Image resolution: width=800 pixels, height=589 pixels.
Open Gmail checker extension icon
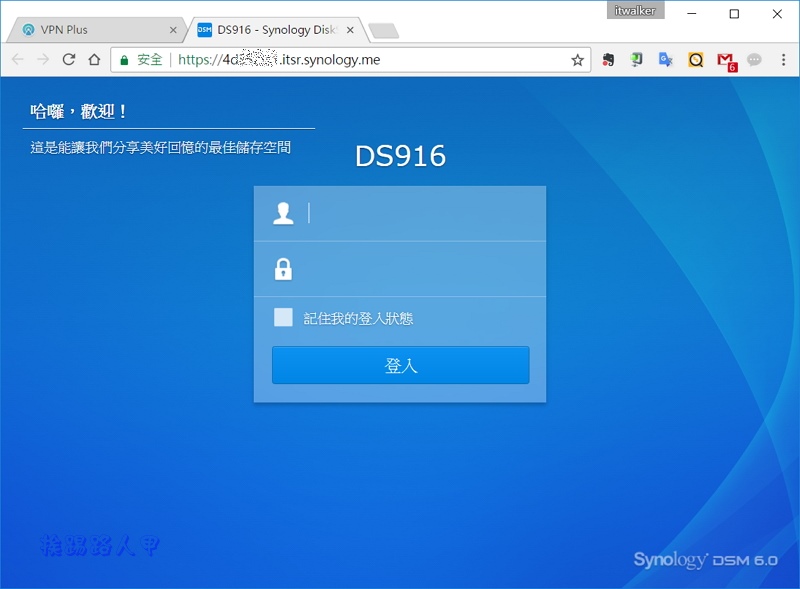point(727,62)
